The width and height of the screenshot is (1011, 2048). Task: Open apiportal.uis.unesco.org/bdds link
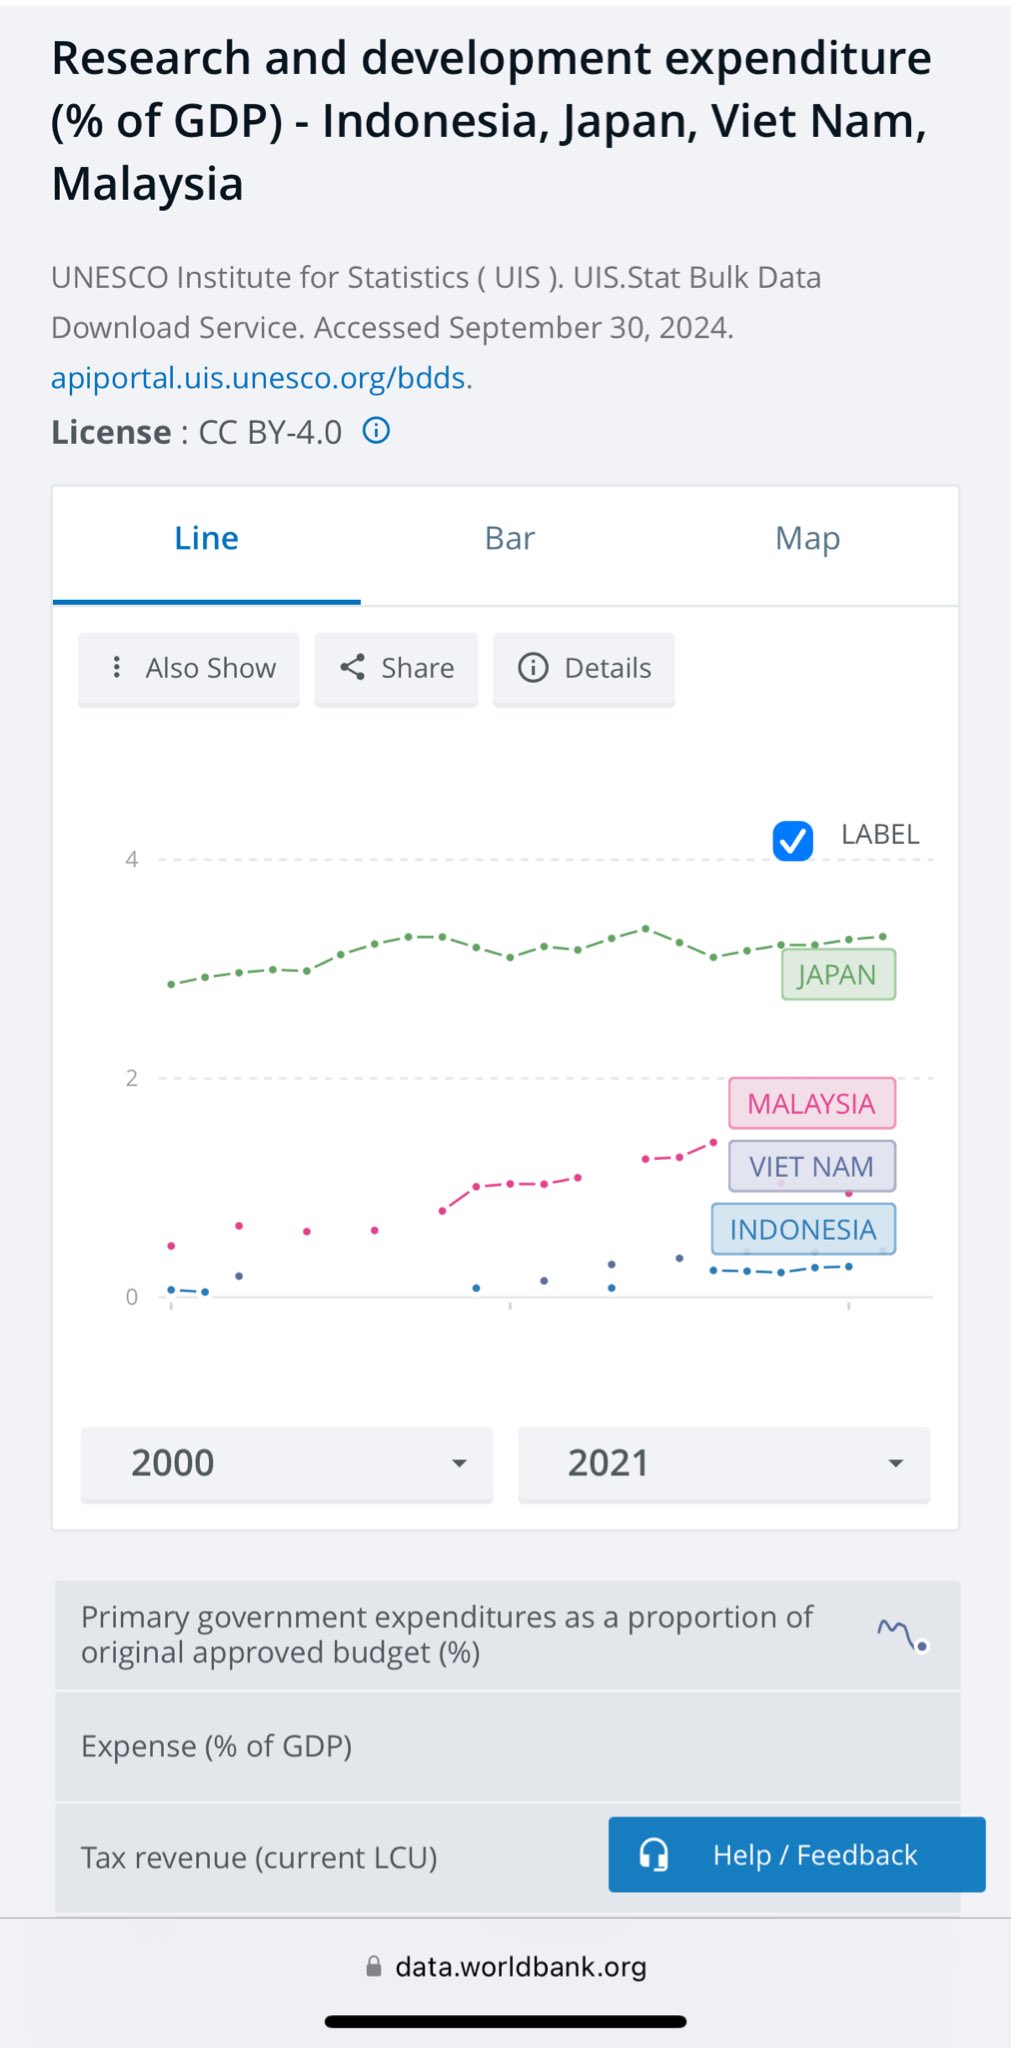coord(258,378)
